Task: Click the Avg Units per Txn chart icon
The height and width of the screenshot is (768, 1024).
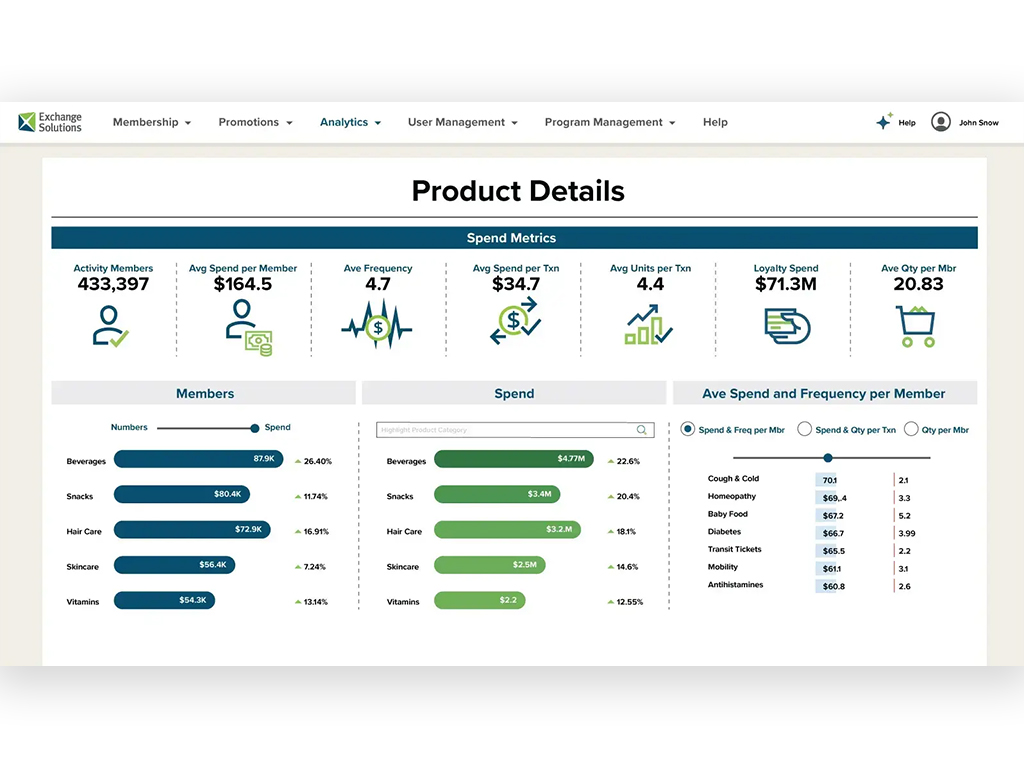Action: [x=648, y=325]
